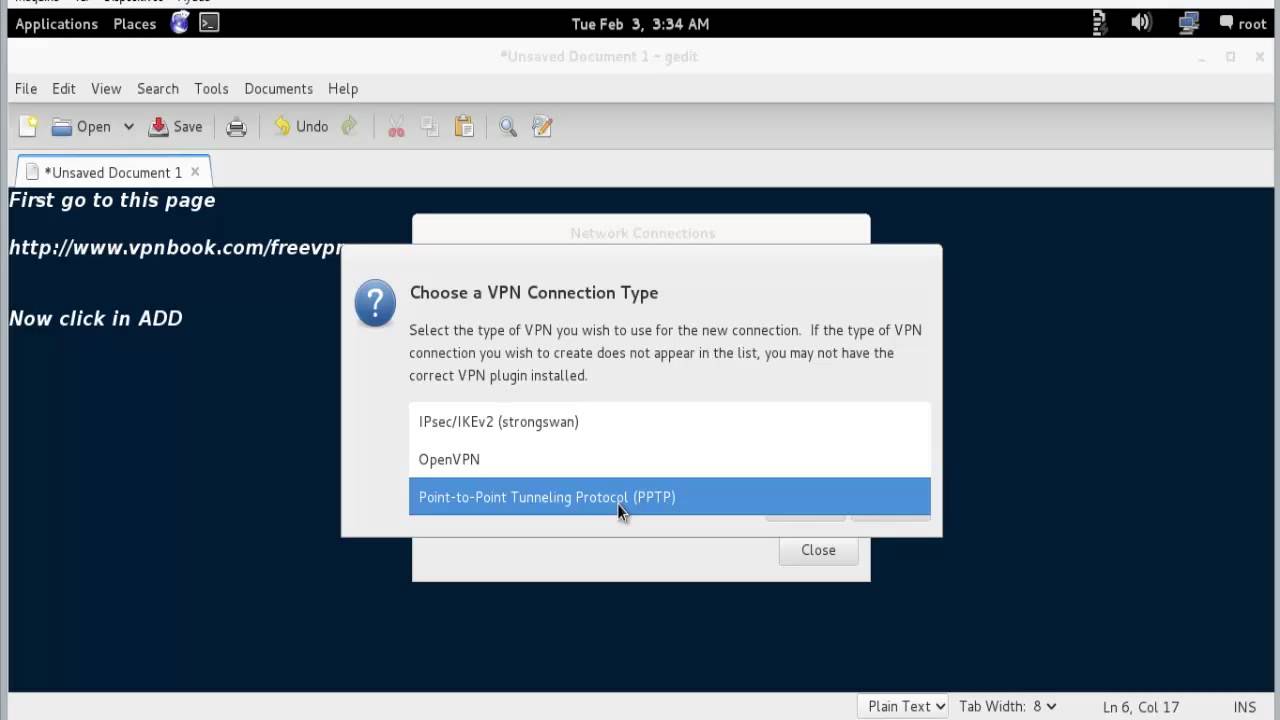Close the Unsaved Document 1 tab
1280x720 pixels.
click(x=195, y=172)
